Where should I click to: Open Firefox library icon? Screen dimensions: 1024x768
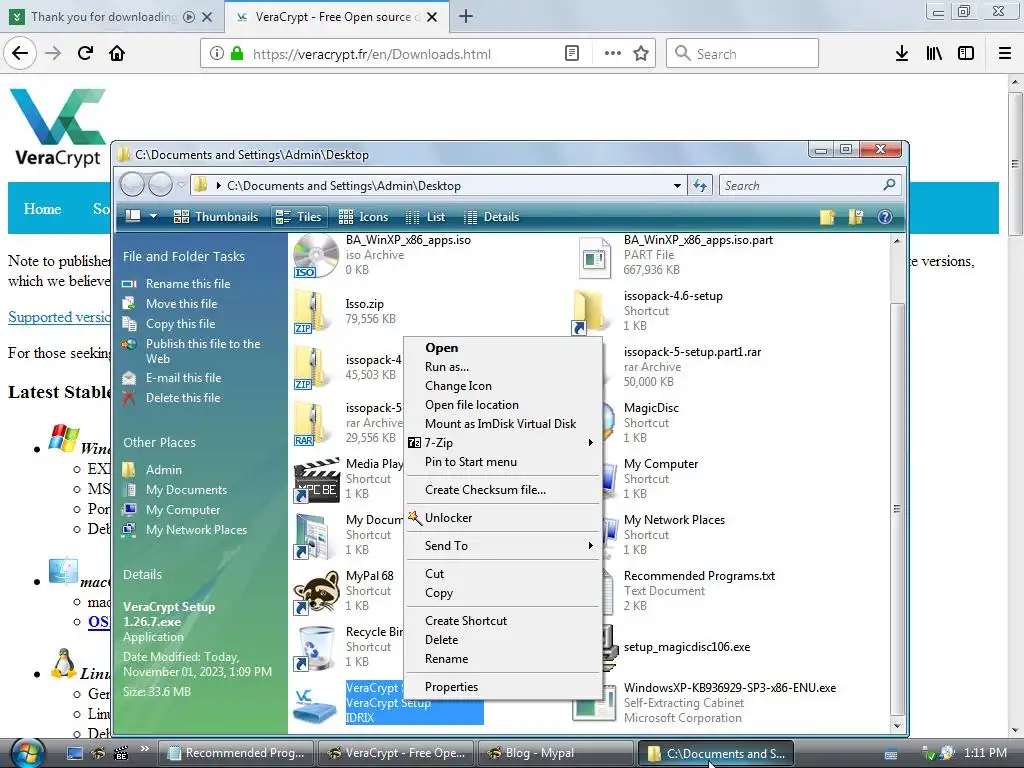point(934,54)
